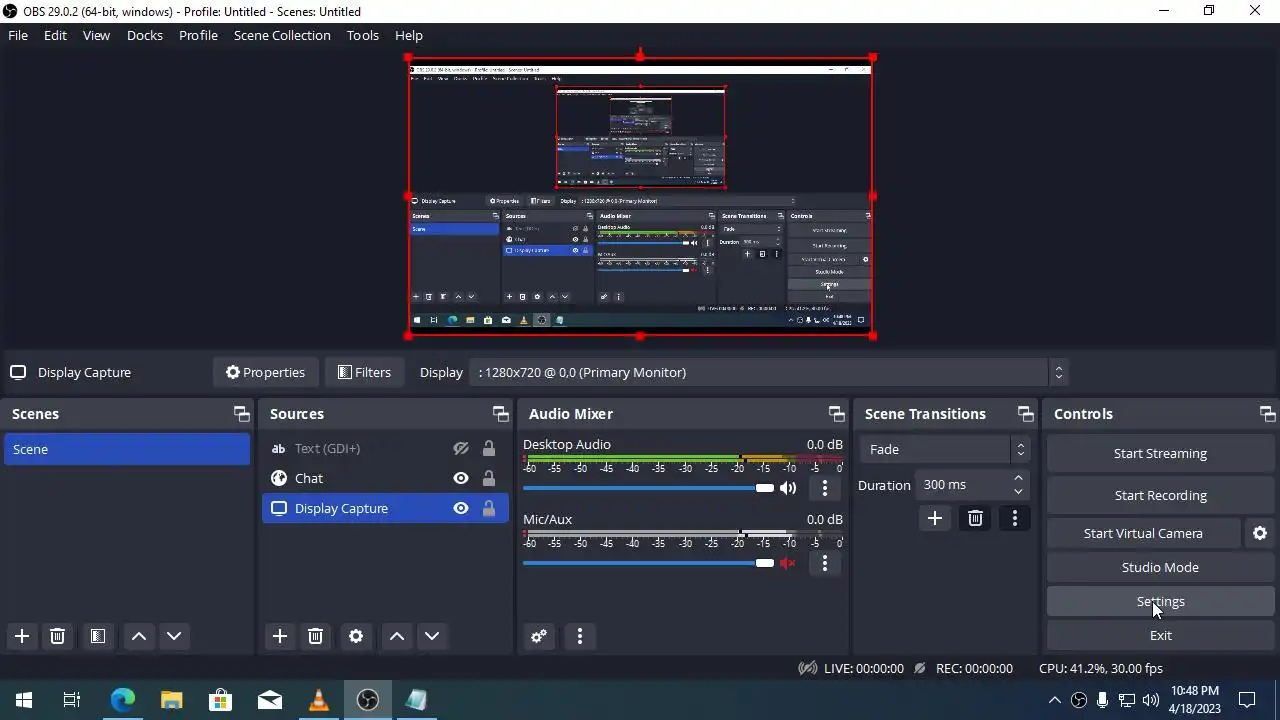Viewport: 1280px width, 720px height.
Task: Hide the Display Capture source
Action: (x=461, y=508)
